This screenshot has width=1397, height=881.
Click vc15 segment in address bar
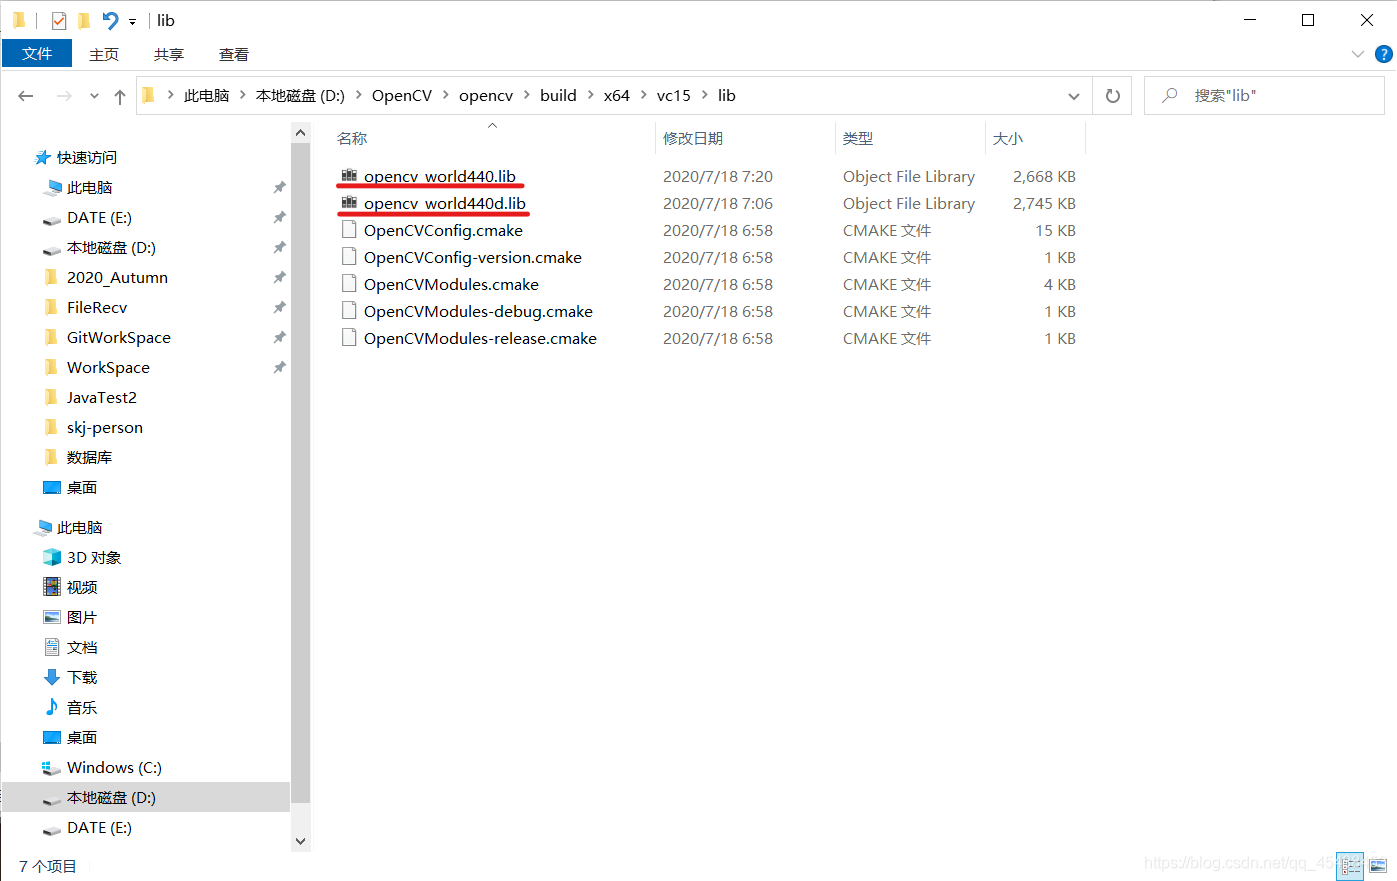point(674,96)
